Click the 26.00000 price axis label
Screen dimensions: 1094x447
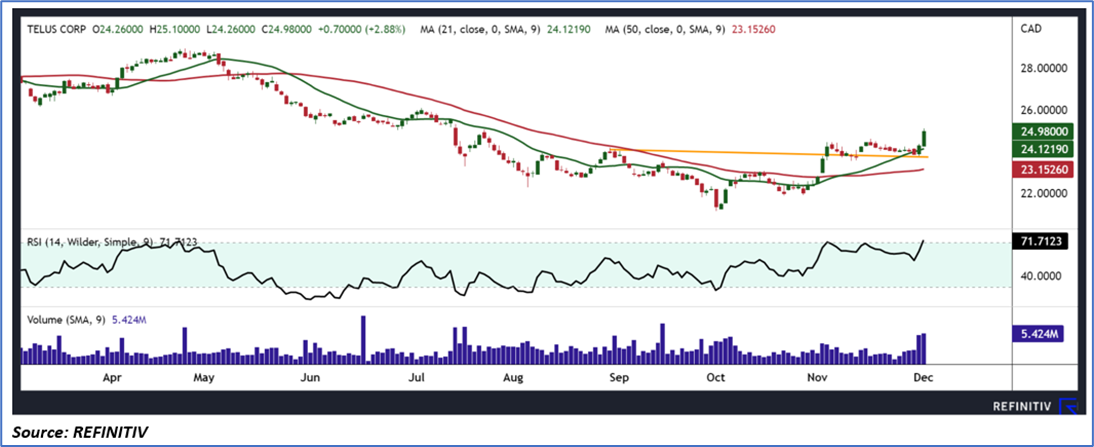(1046, 110)
